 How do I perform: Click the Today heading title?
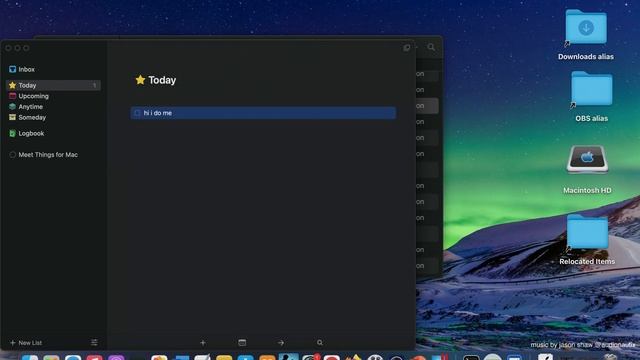click(x=162, y=80)
